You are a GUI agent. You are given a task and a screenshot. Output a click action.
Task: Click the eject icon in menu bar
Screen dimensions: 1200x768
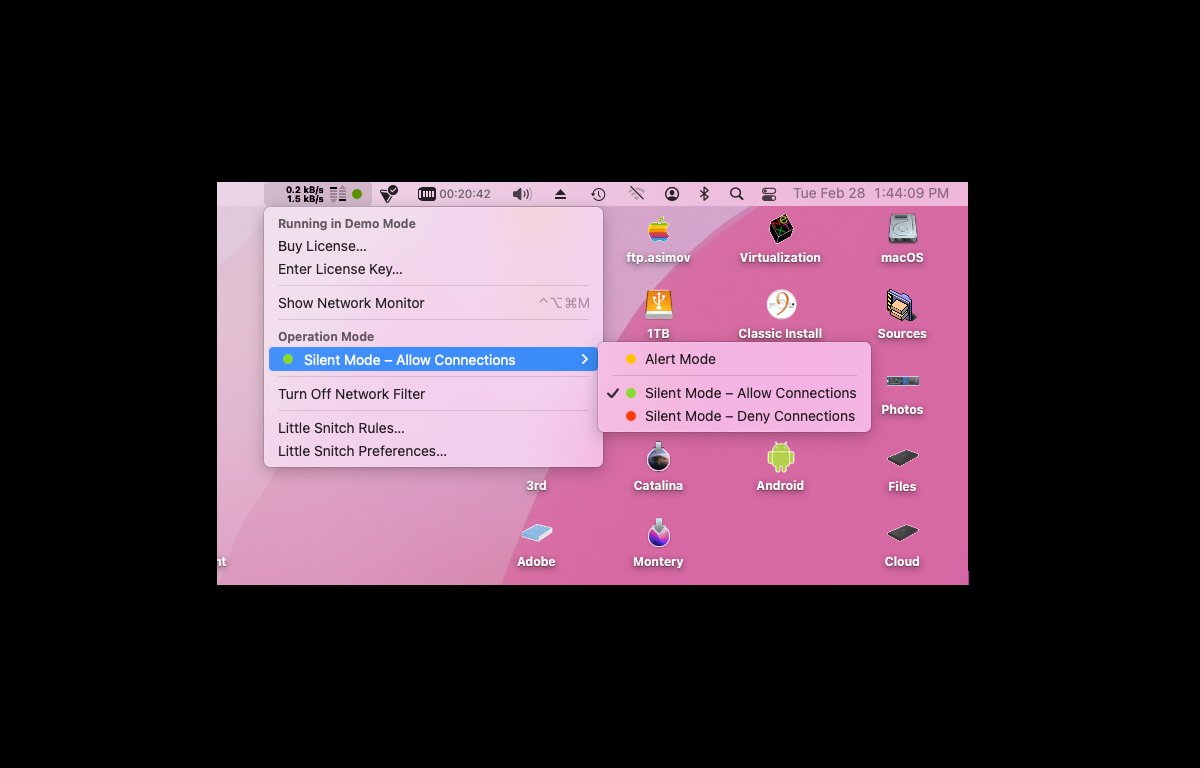(561, 194)
